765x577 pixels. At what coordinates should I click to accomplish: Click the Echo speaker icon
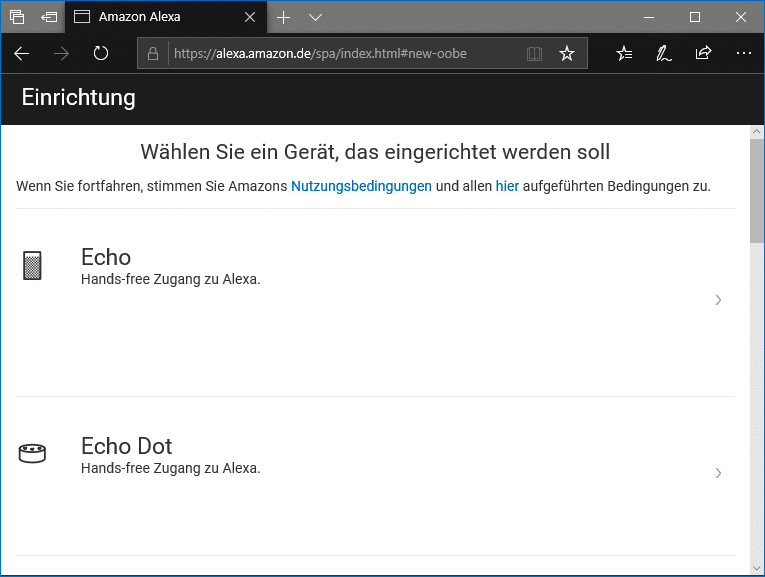coord(32,265)
